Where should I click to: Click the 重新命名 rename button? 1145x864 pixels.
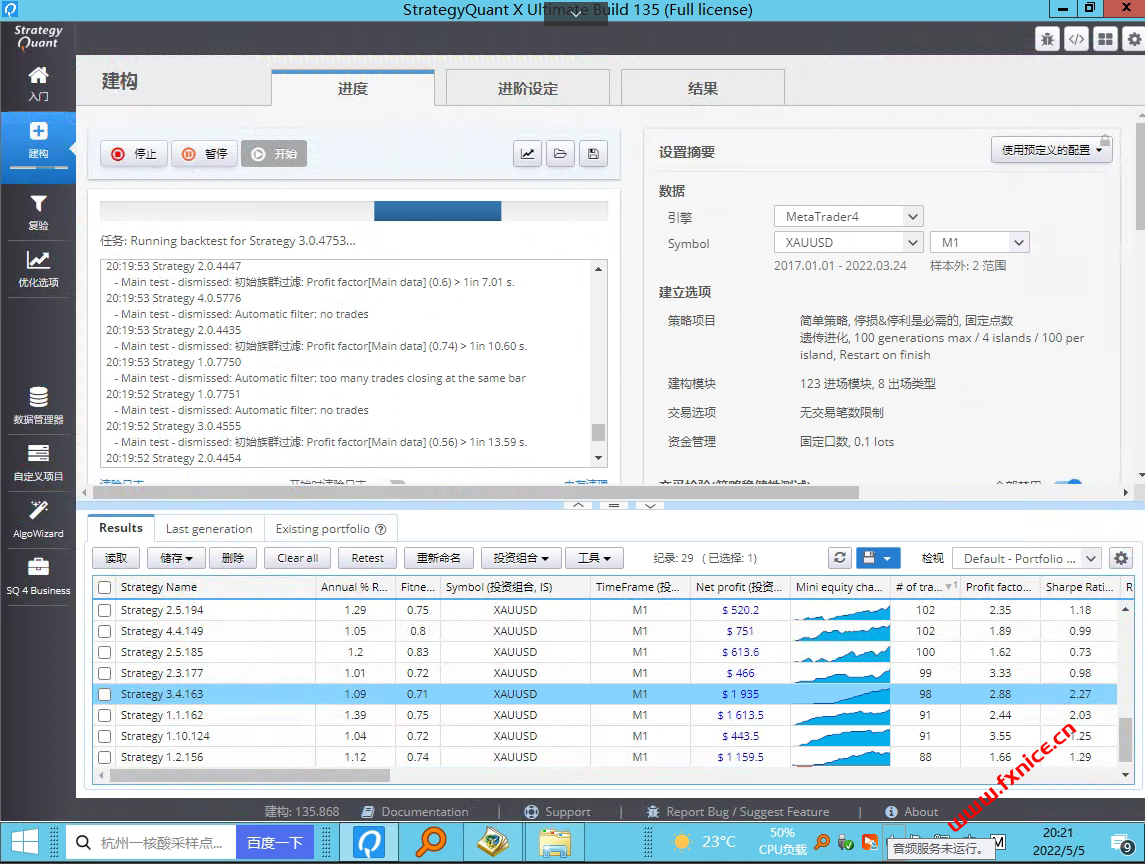pyautogui.click(x=438, y=558)
